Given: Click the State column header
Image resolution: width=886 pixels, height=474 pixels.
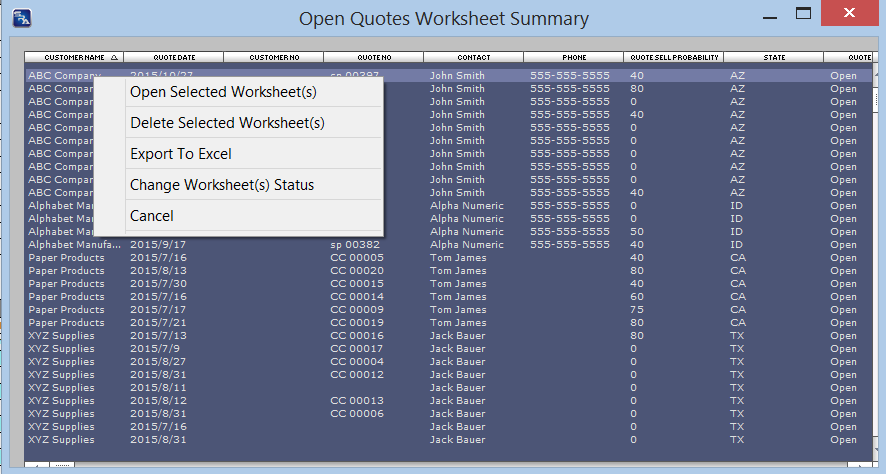Looking at the screenshot, I should [773, 58].
